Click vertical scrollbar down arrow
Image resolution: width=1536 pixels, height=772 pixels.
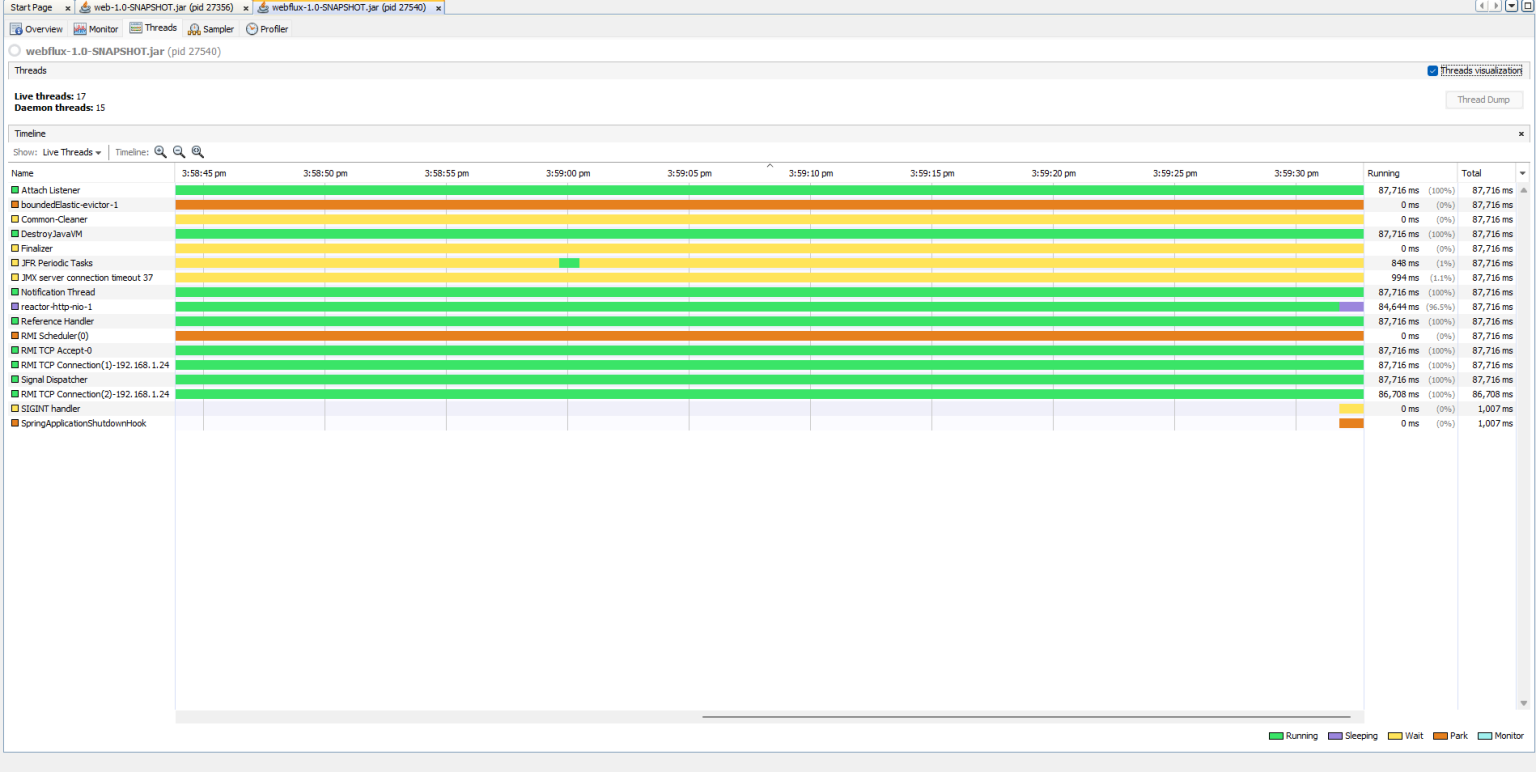pos(1523,704)
